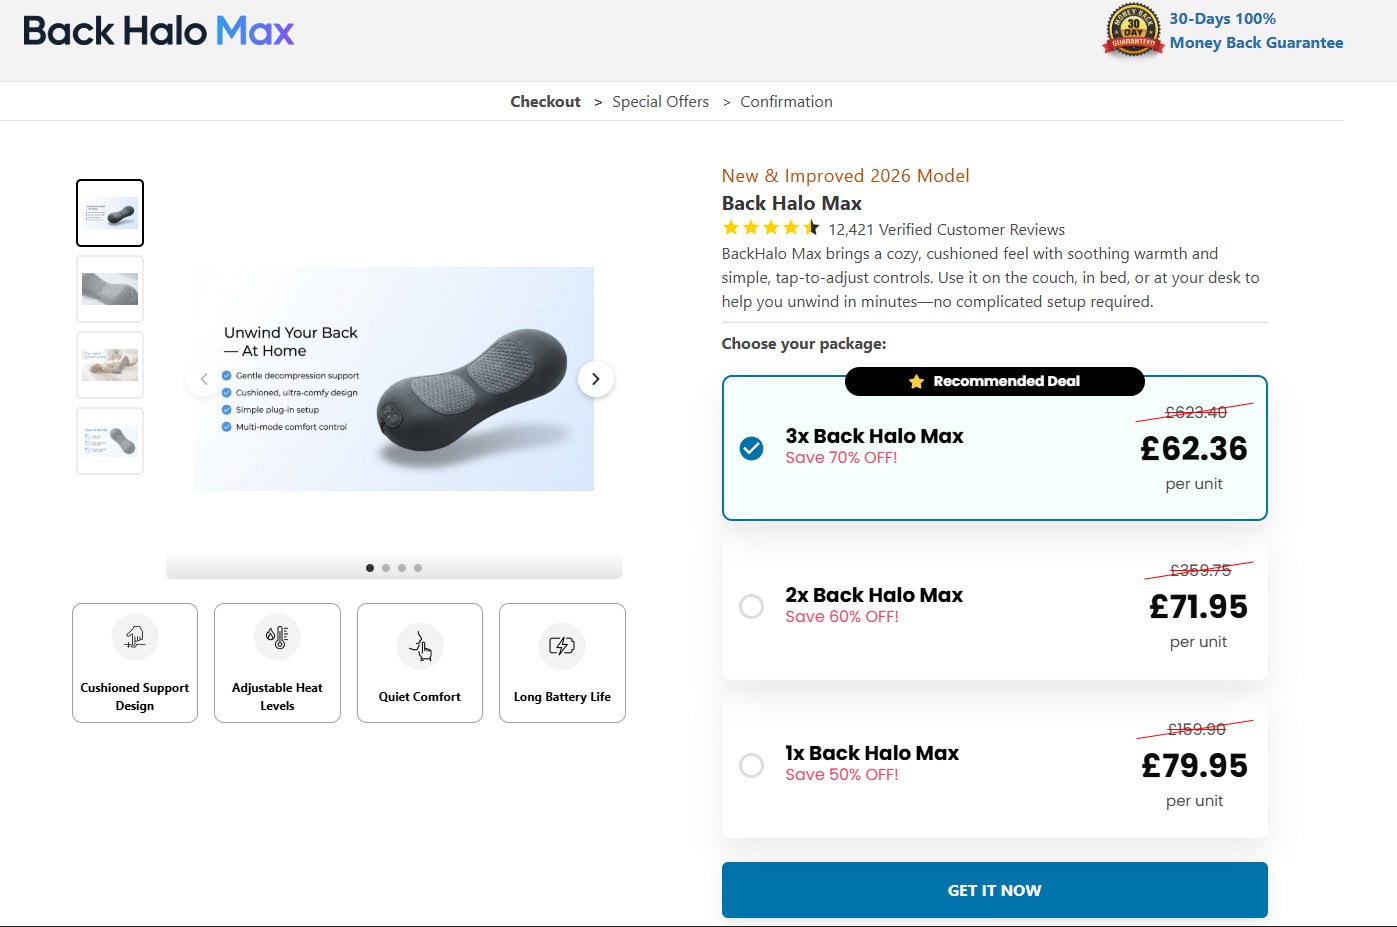1397x927 pixels.
Task: Click the Back Halo Max logo
Action: pos(157,31)
